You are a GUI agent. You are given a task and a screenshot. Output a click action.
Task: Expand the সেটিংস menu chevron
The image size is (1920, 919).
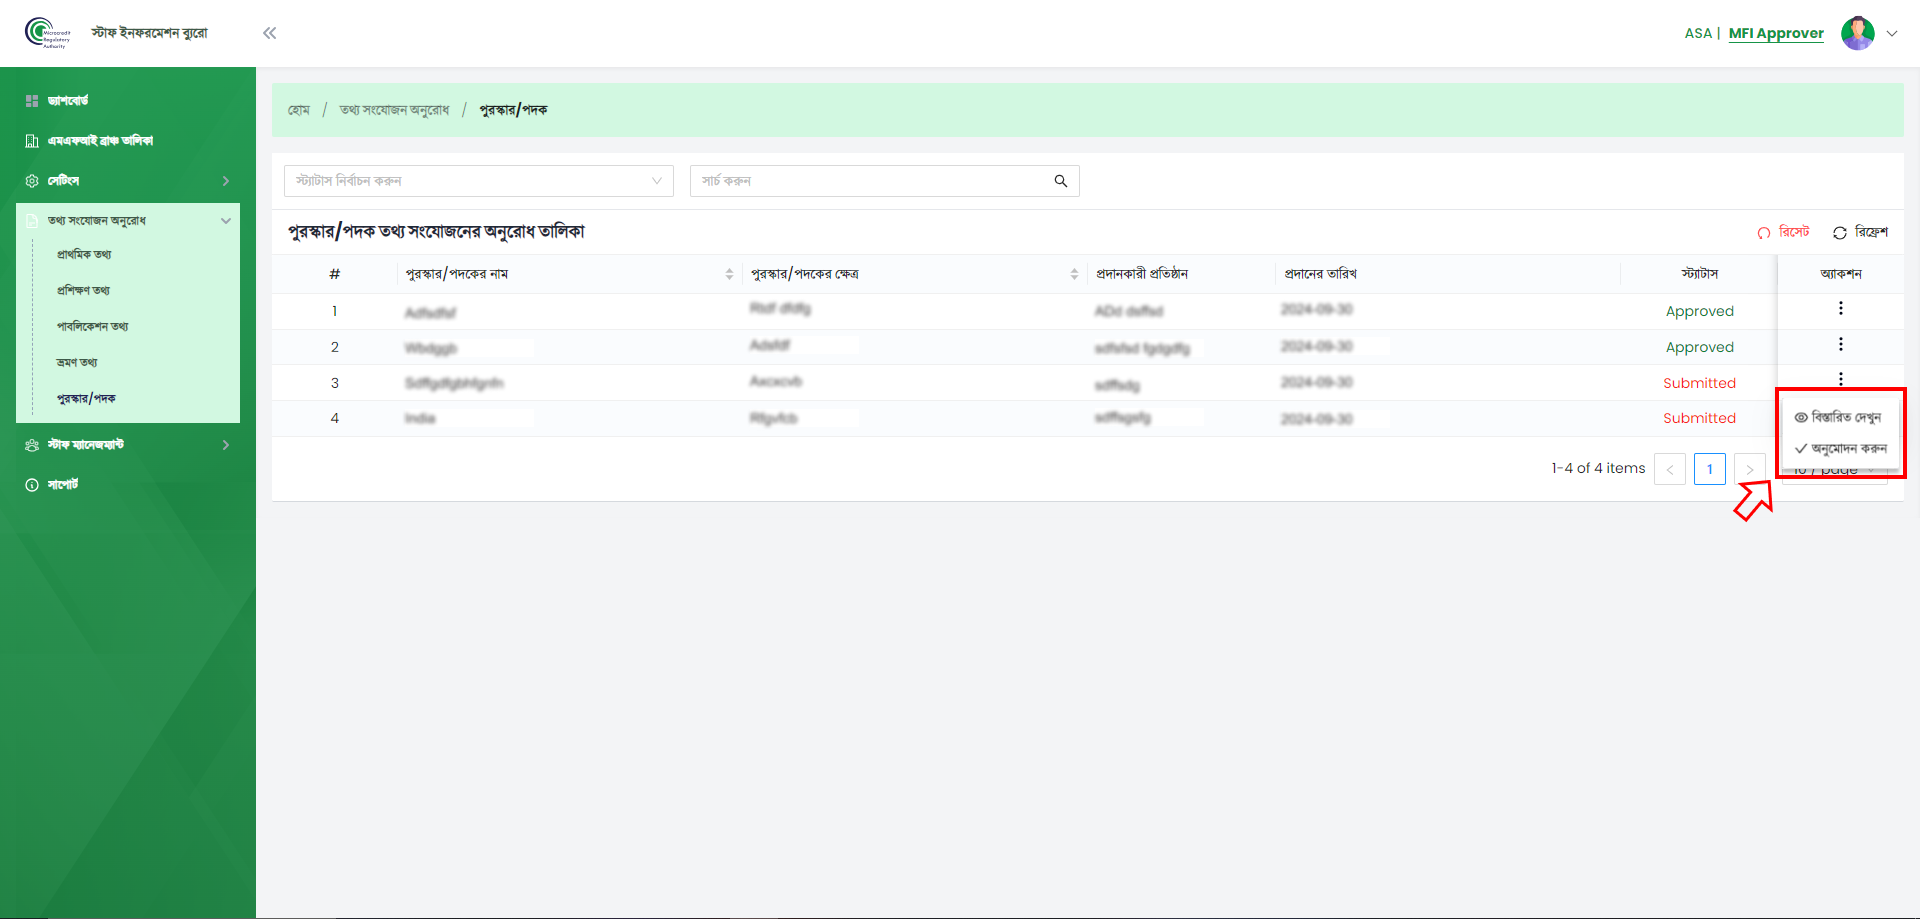pos(226,181)
